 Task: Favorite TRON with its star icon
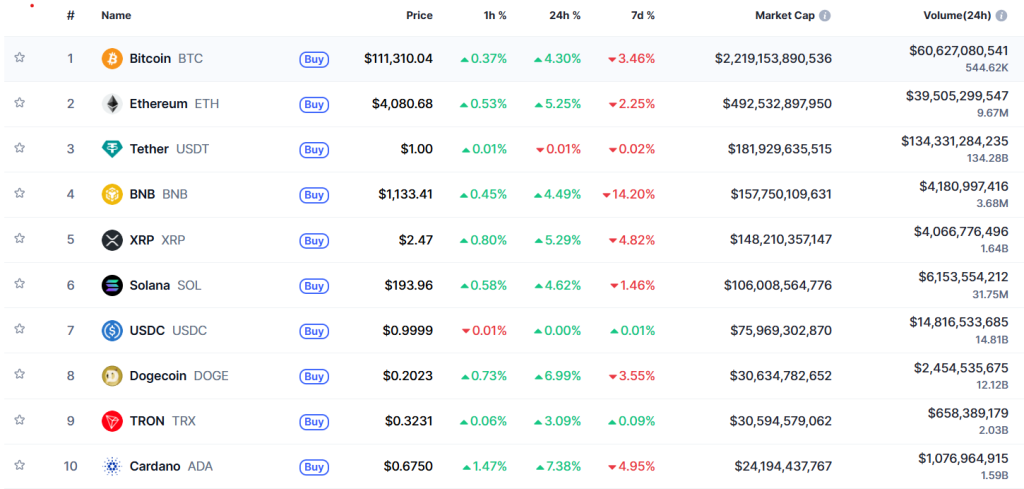coord(19,420)
